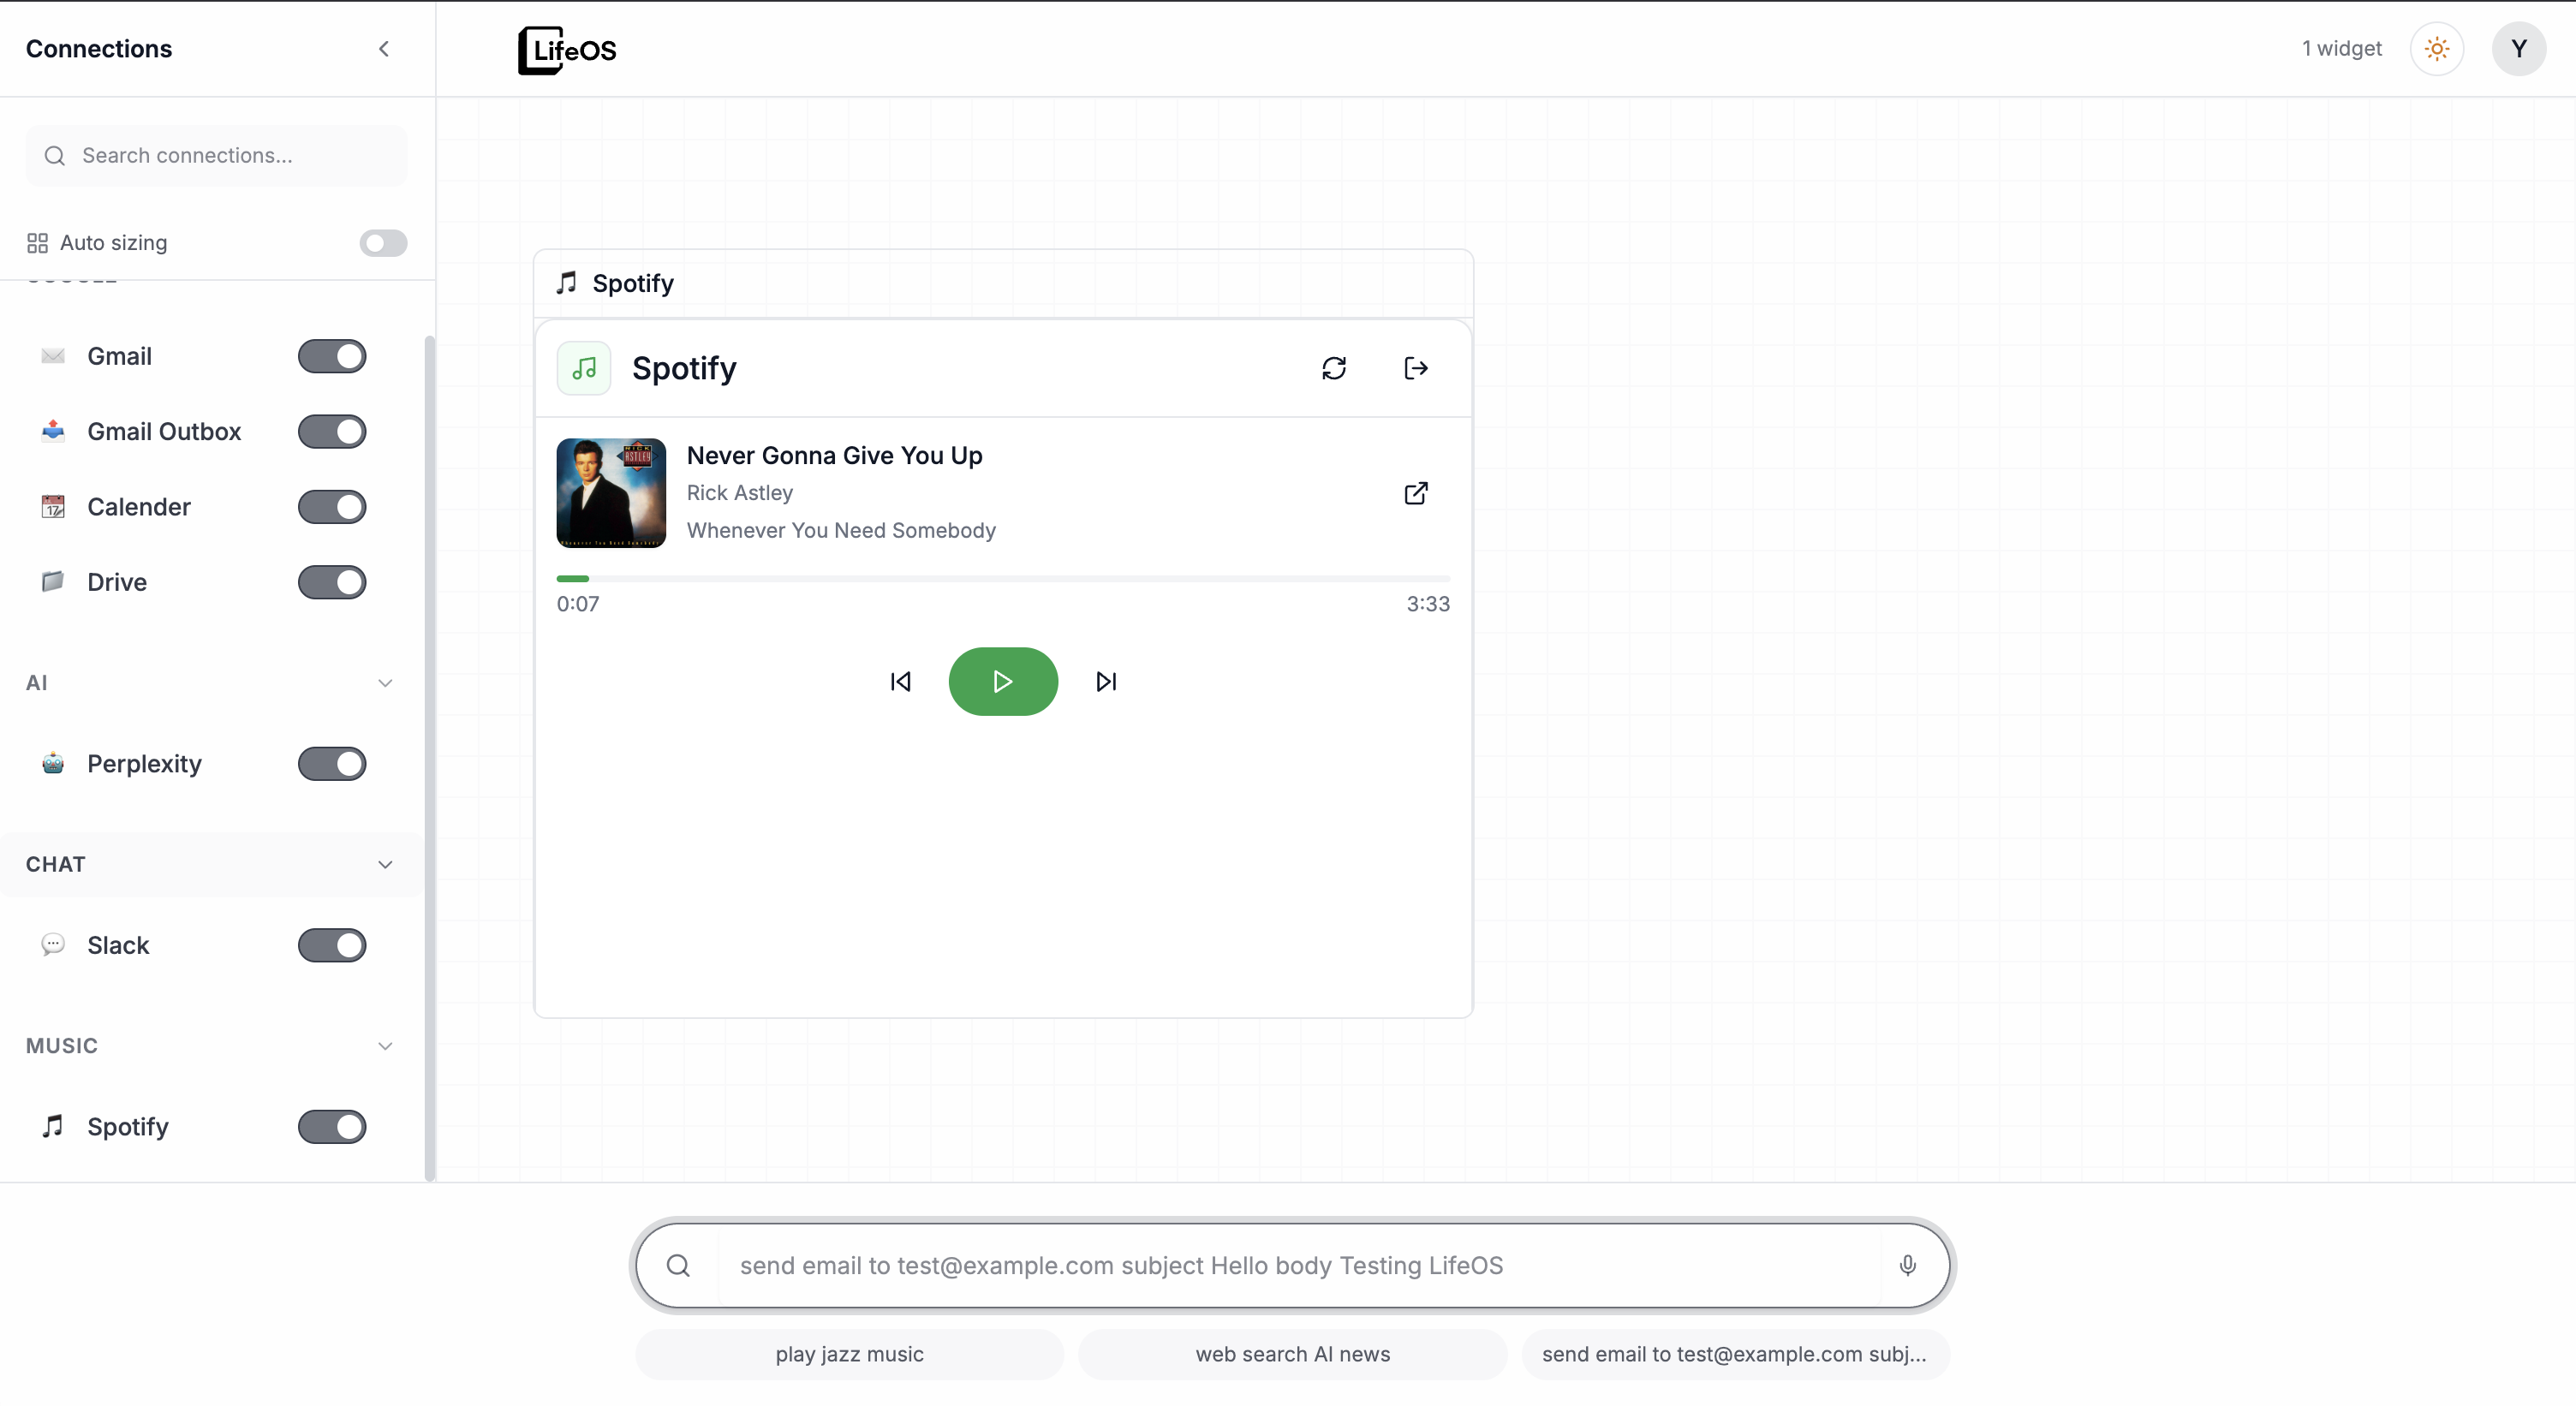The image size is (2576, 1406).
Task: Collapse the Connections sidebar
Action: pos(384,48)
